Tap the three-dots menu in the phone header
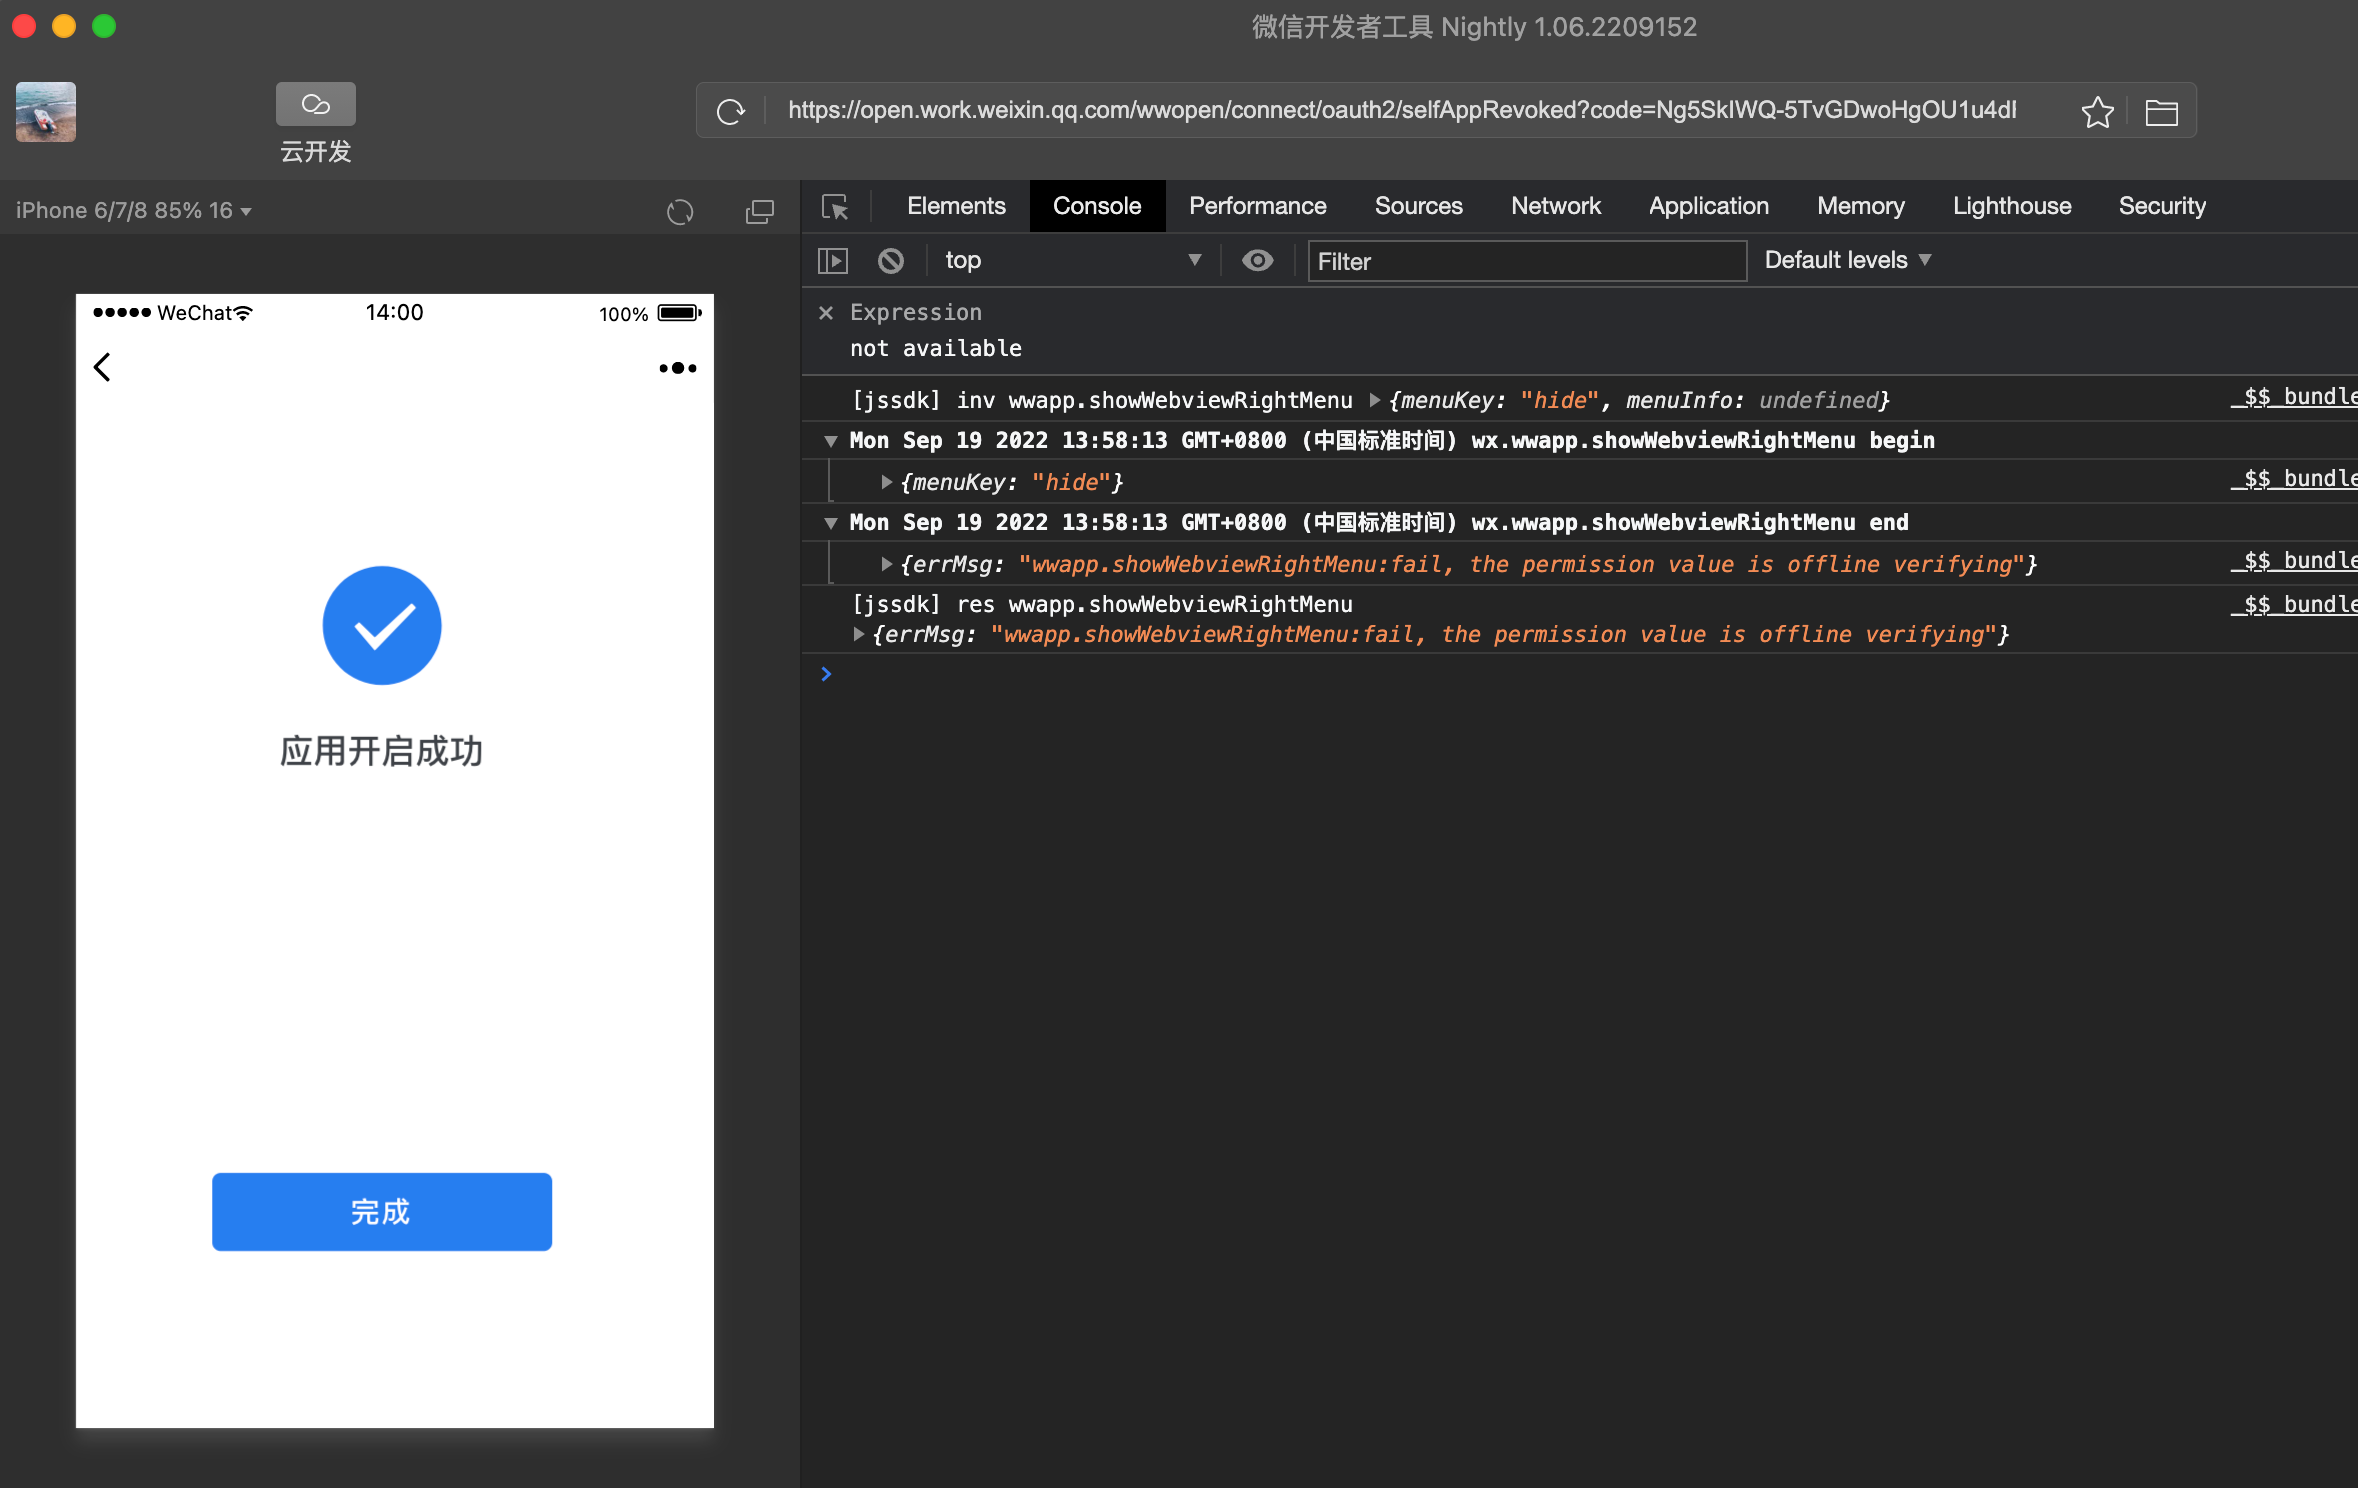The width and height of the screenshot is (2358, 1488). pos(677,368)
